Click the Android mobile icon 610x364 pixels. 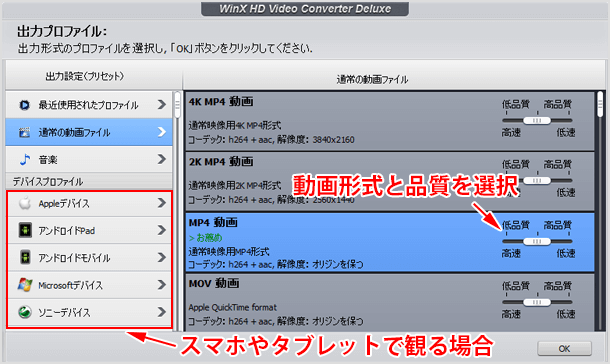tap(25, 257)
